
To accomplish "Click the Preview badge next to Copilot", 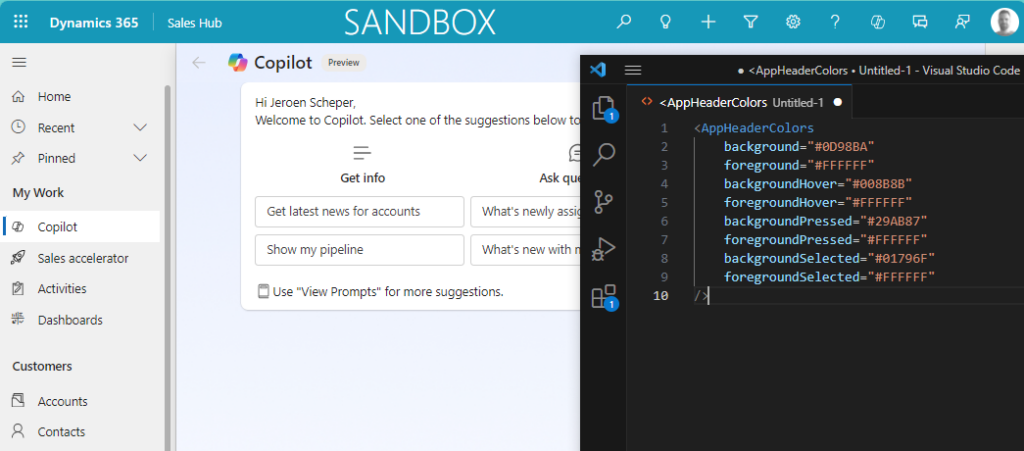I will pos(344,63).
